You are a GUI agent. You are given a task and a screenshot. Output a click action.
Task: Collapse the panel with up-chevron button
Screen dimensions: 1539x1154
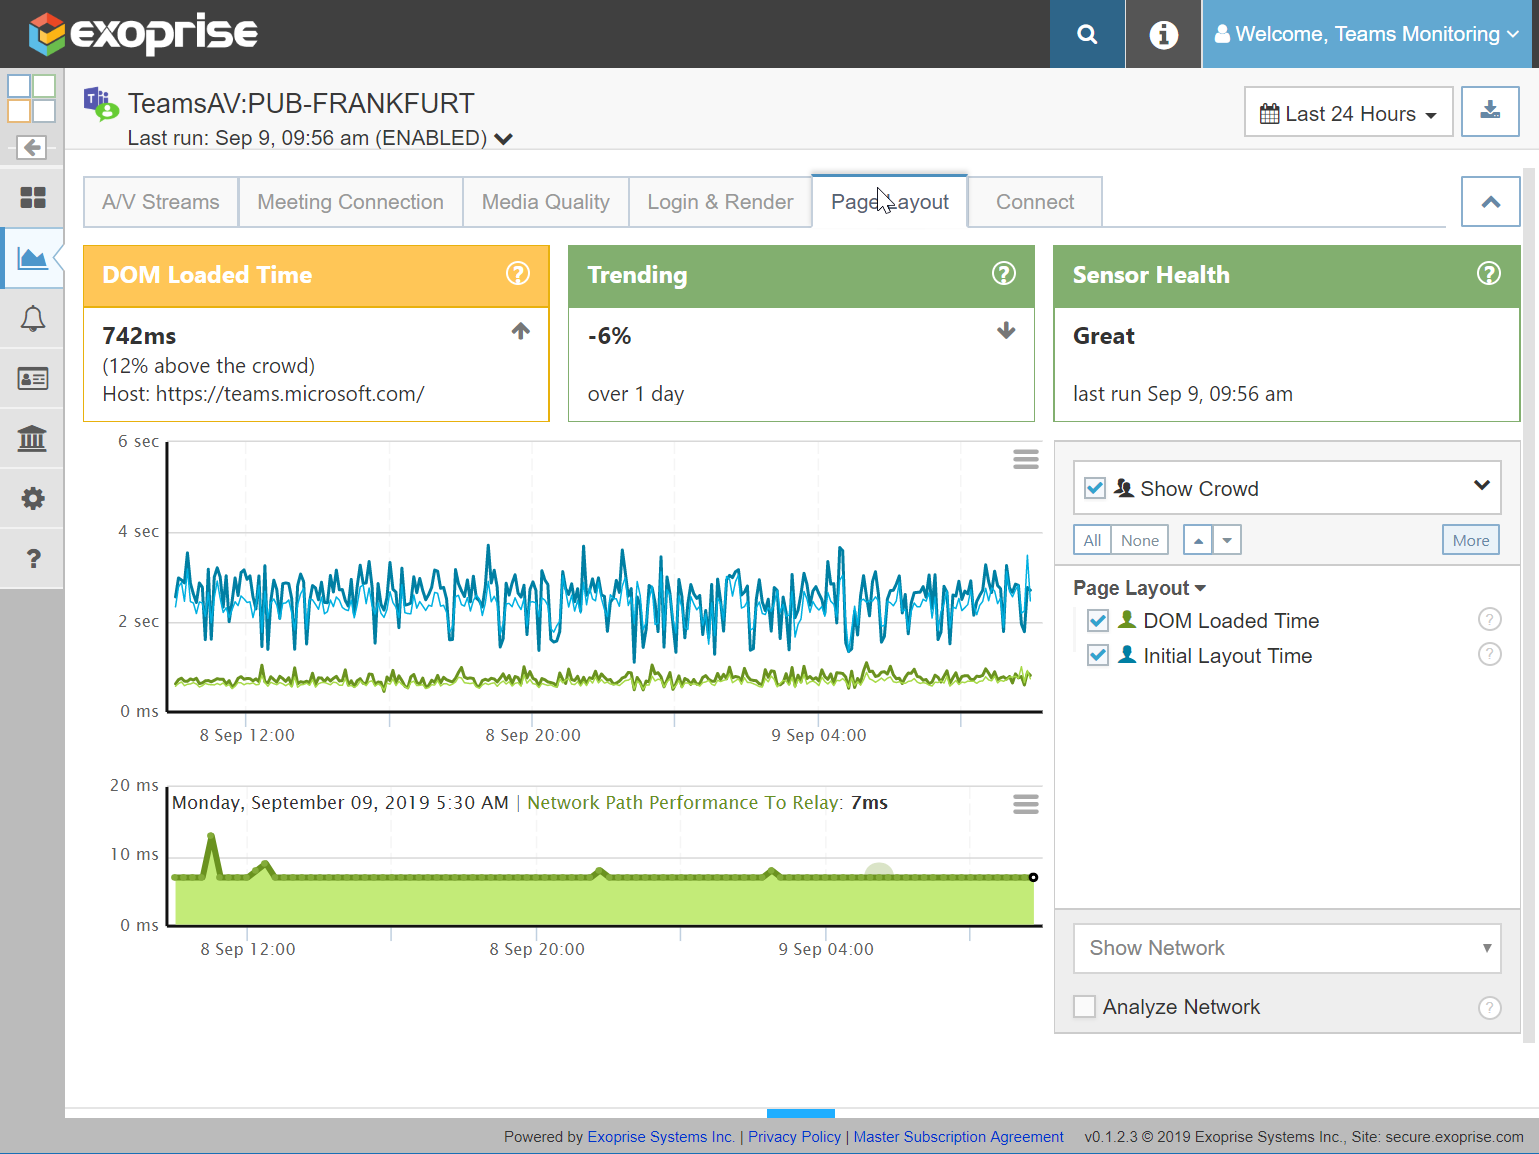[x=1490, y=202]
